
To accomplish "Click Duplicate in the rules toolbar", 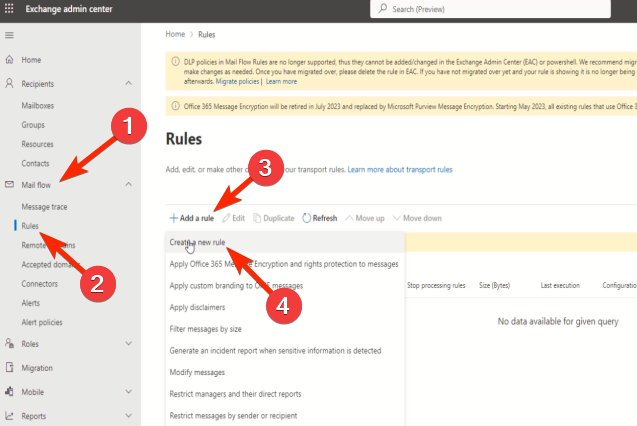I will tap(274, 218).
